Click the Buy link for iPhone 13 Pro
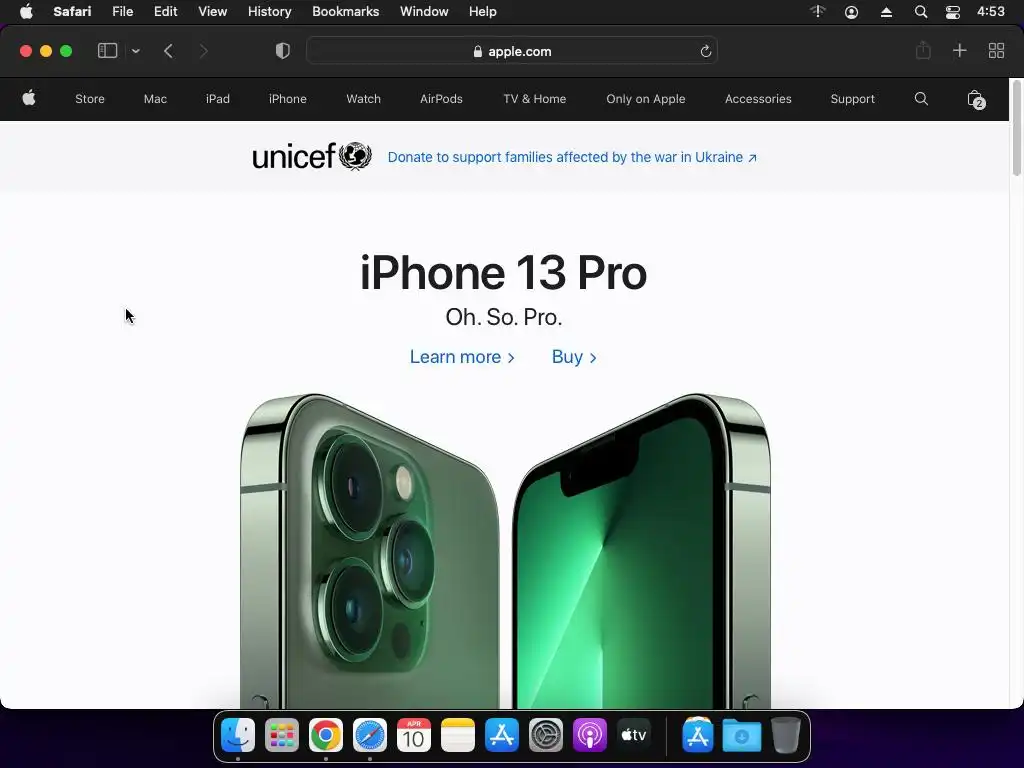 [x=573, y=357]
